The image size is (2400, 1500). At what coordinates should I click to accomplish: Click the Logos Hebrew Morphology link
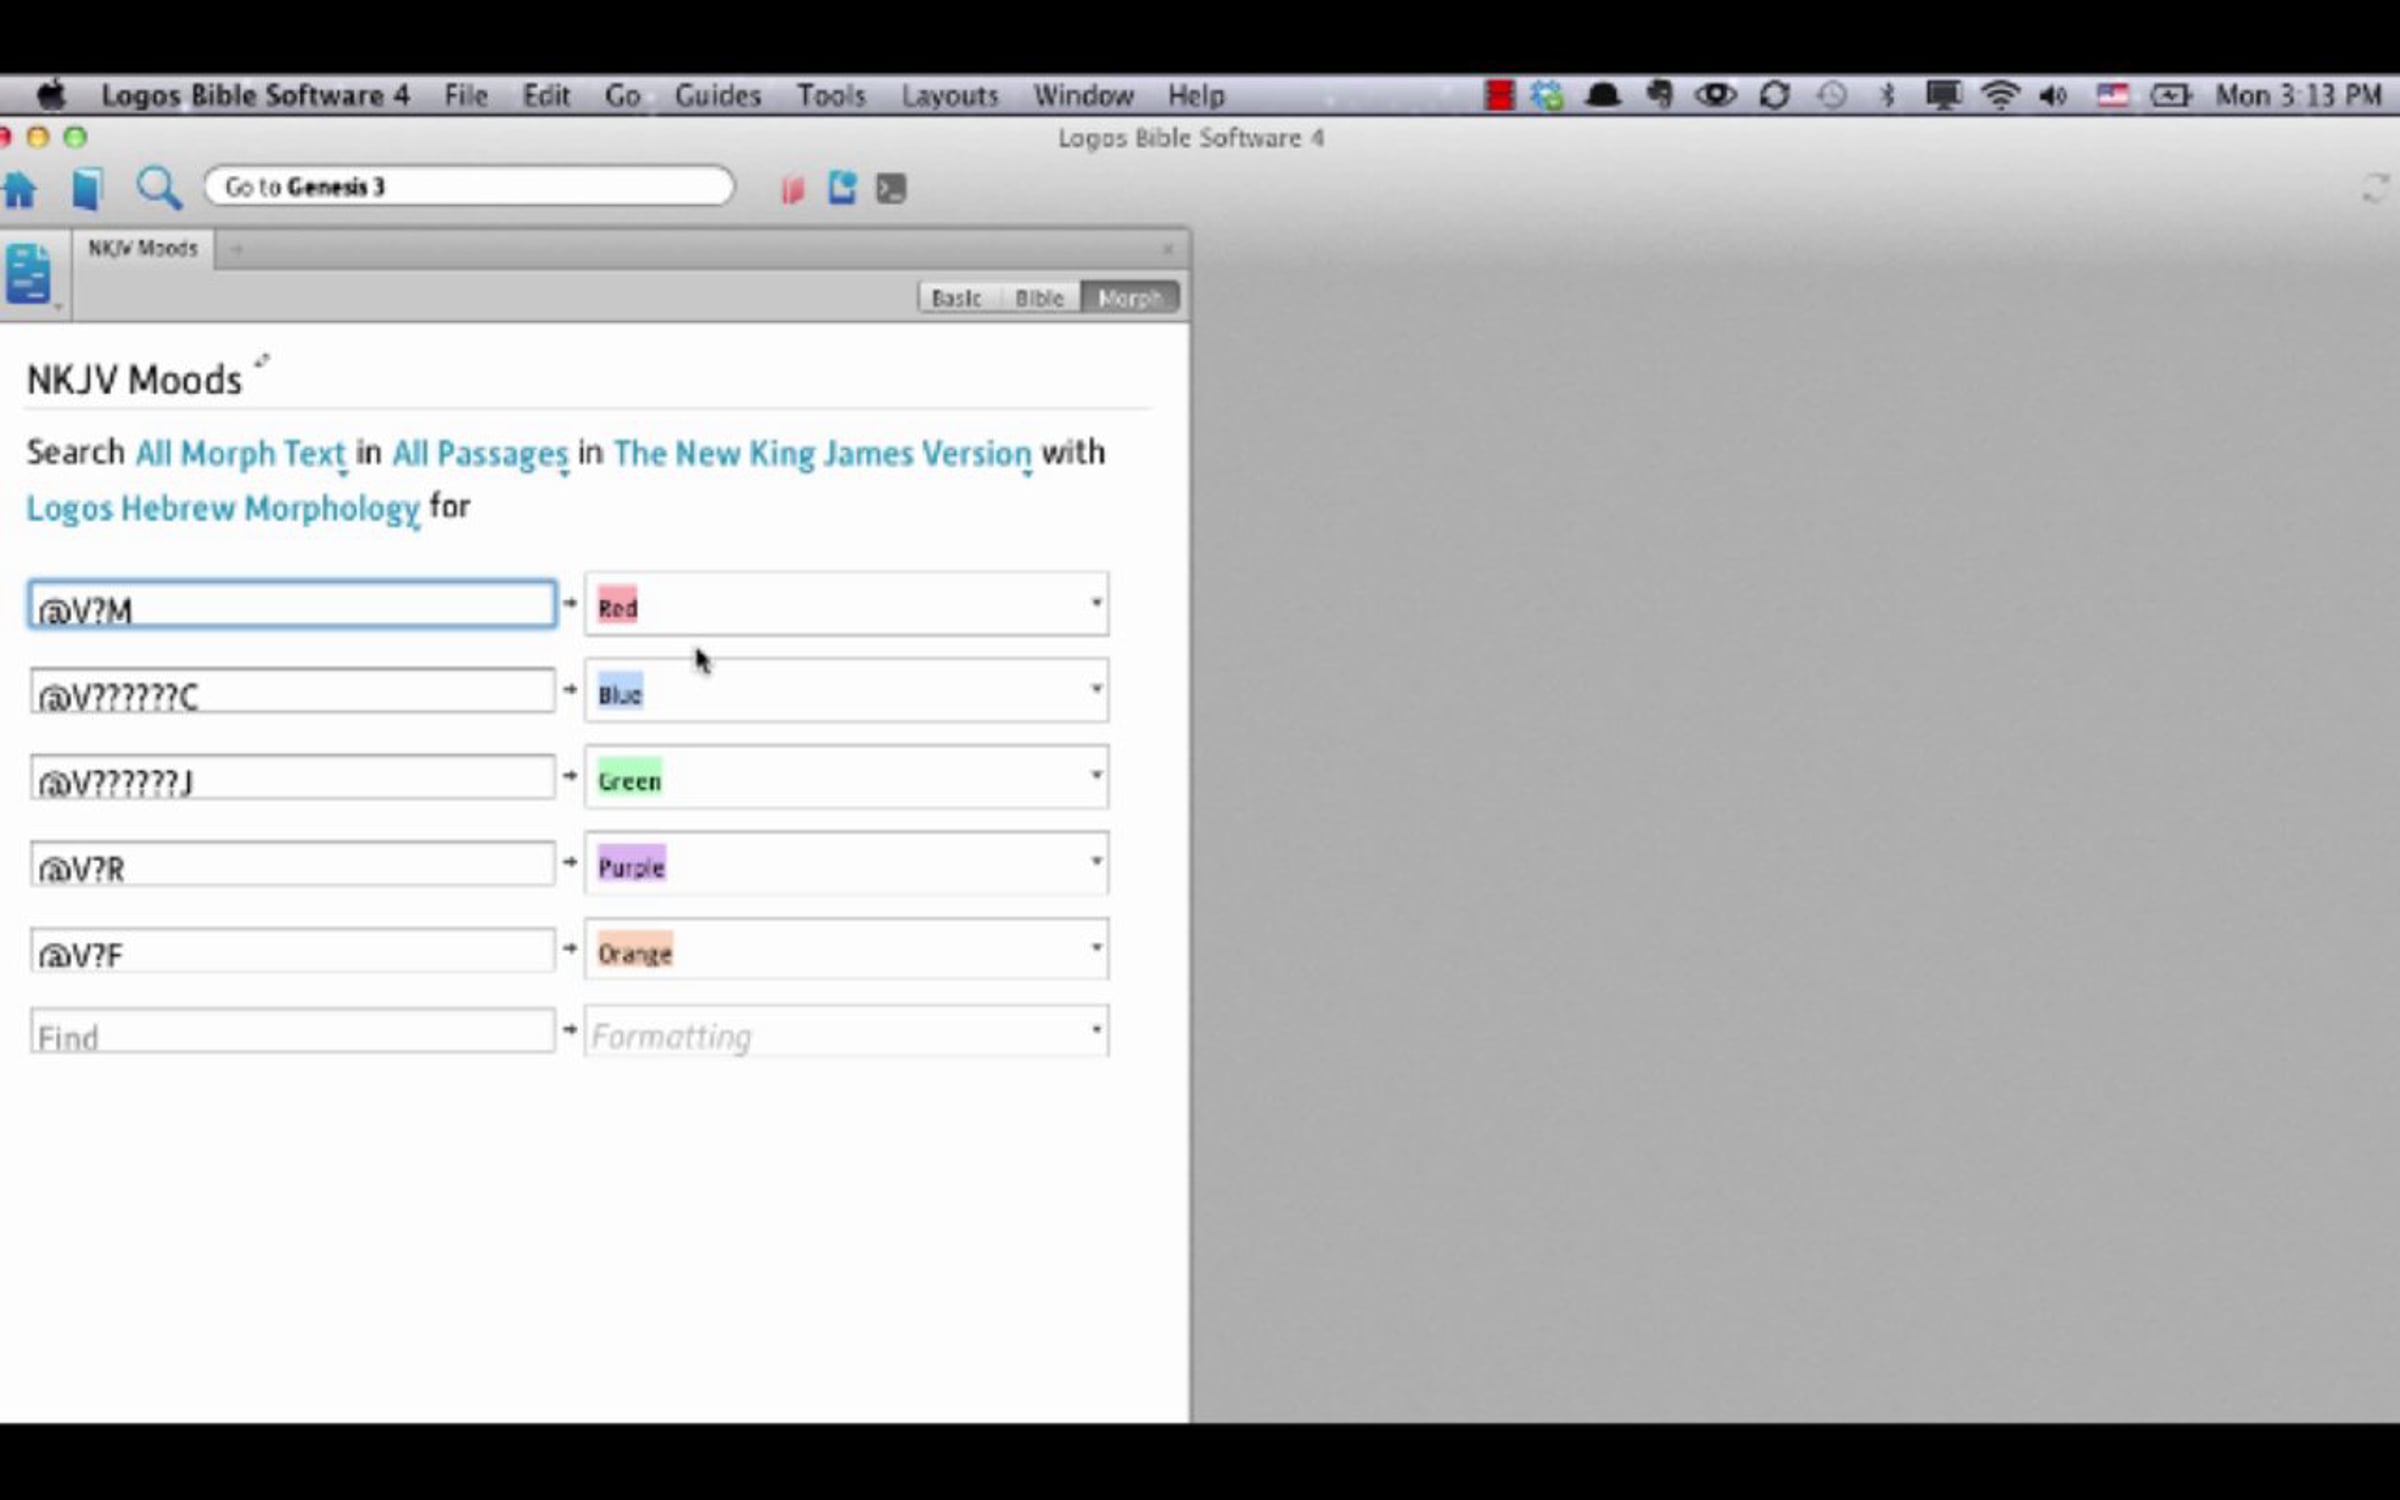pos(223,508)
